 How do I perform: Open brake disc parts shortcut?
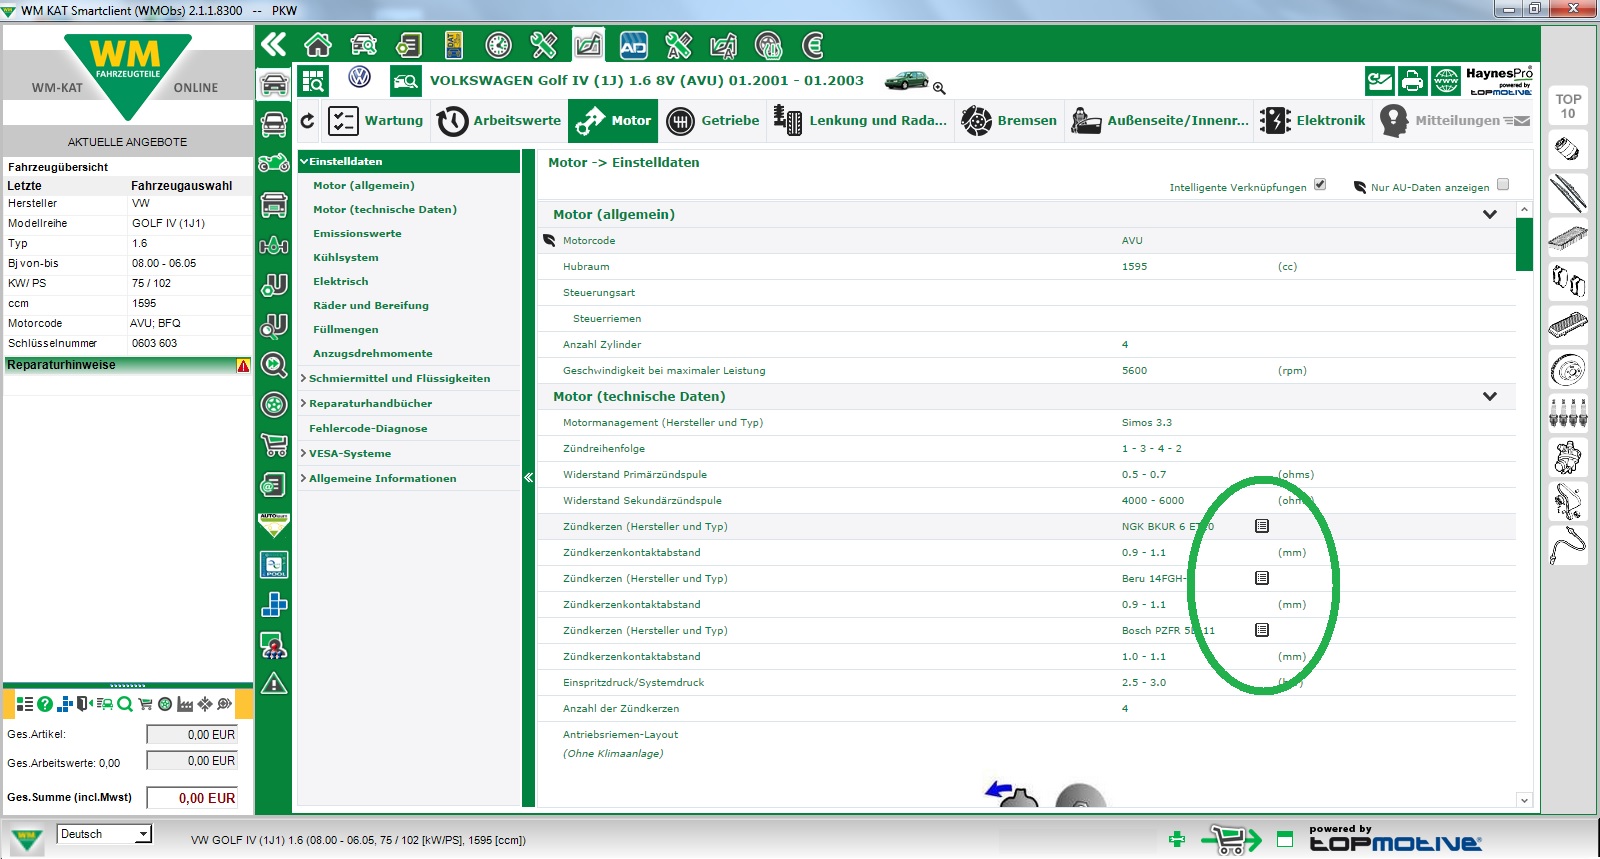click(x=1568, y=370)
